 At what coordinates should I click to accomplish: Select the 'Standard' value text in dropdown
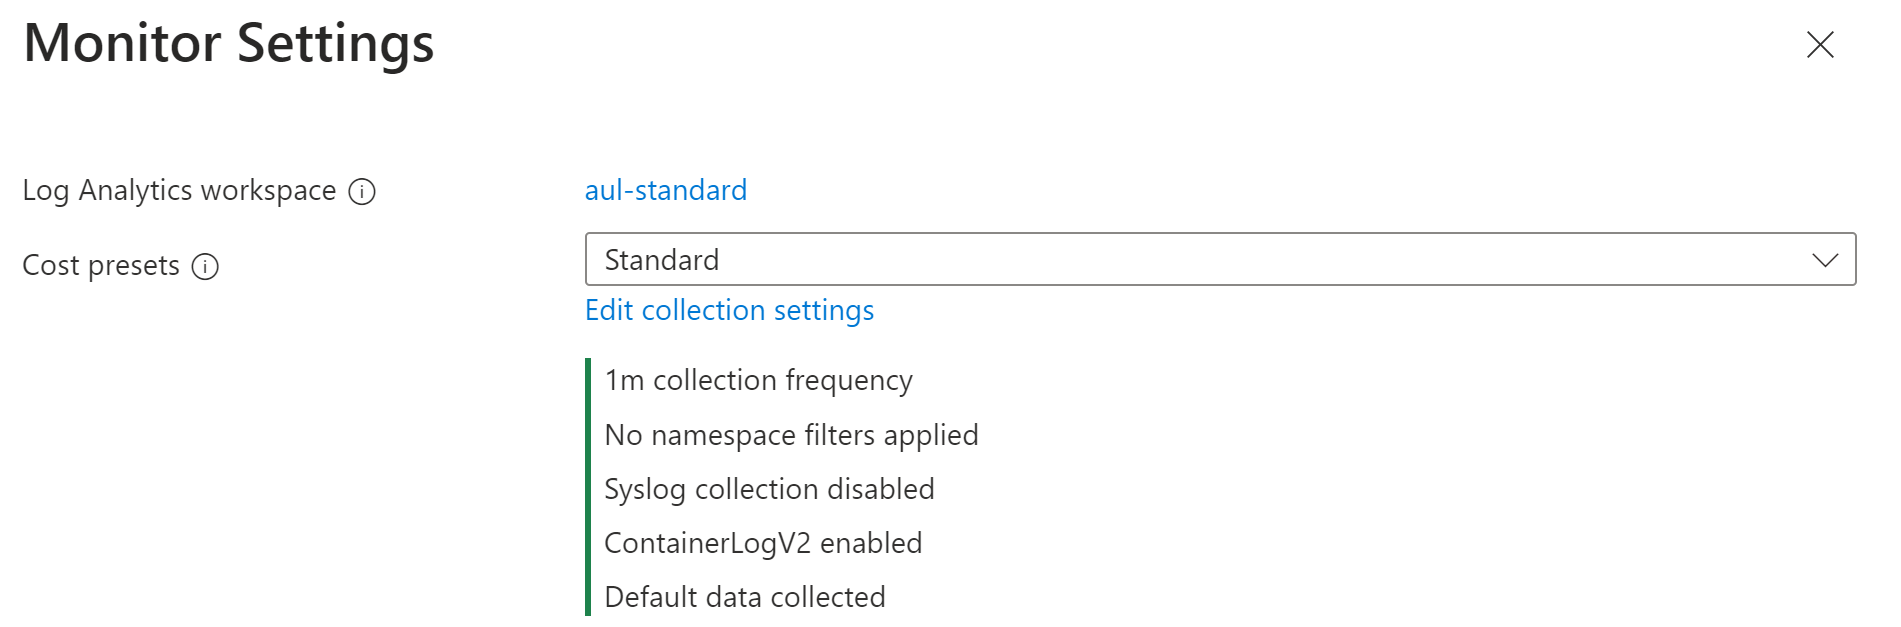click(662, 260)
